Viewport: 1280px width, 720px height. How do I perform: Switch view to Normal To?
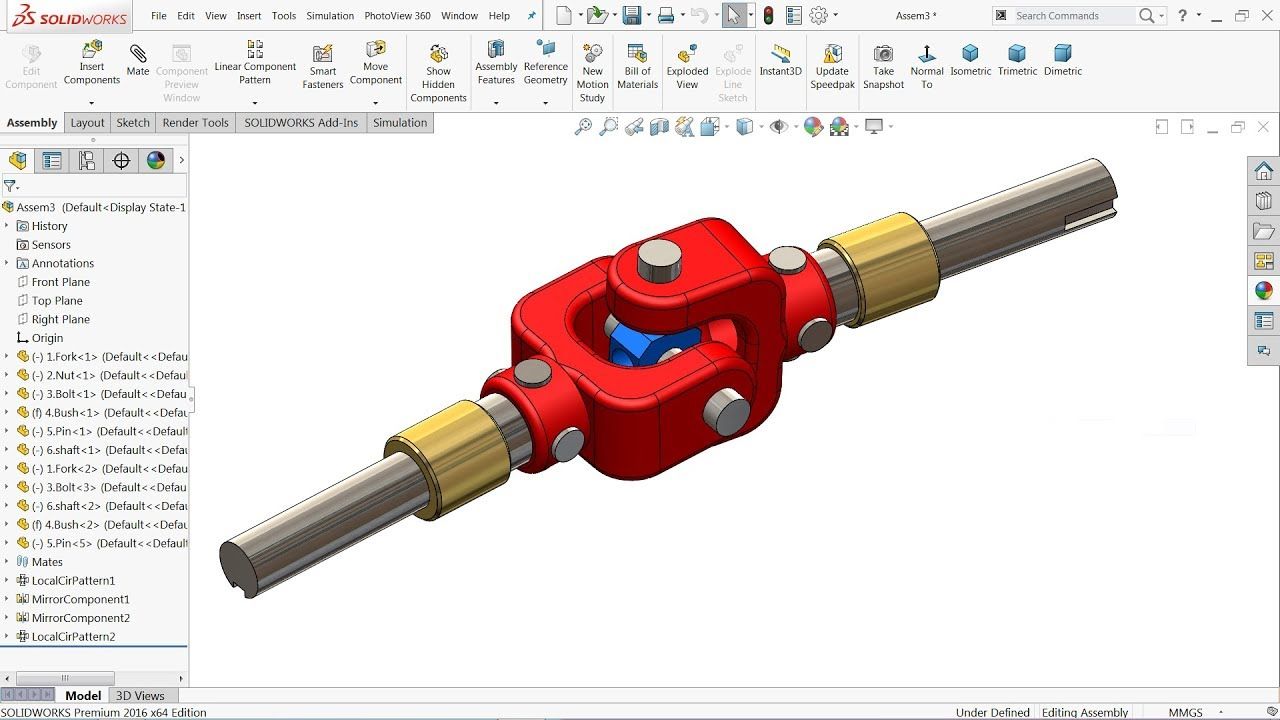pos(927,66)
